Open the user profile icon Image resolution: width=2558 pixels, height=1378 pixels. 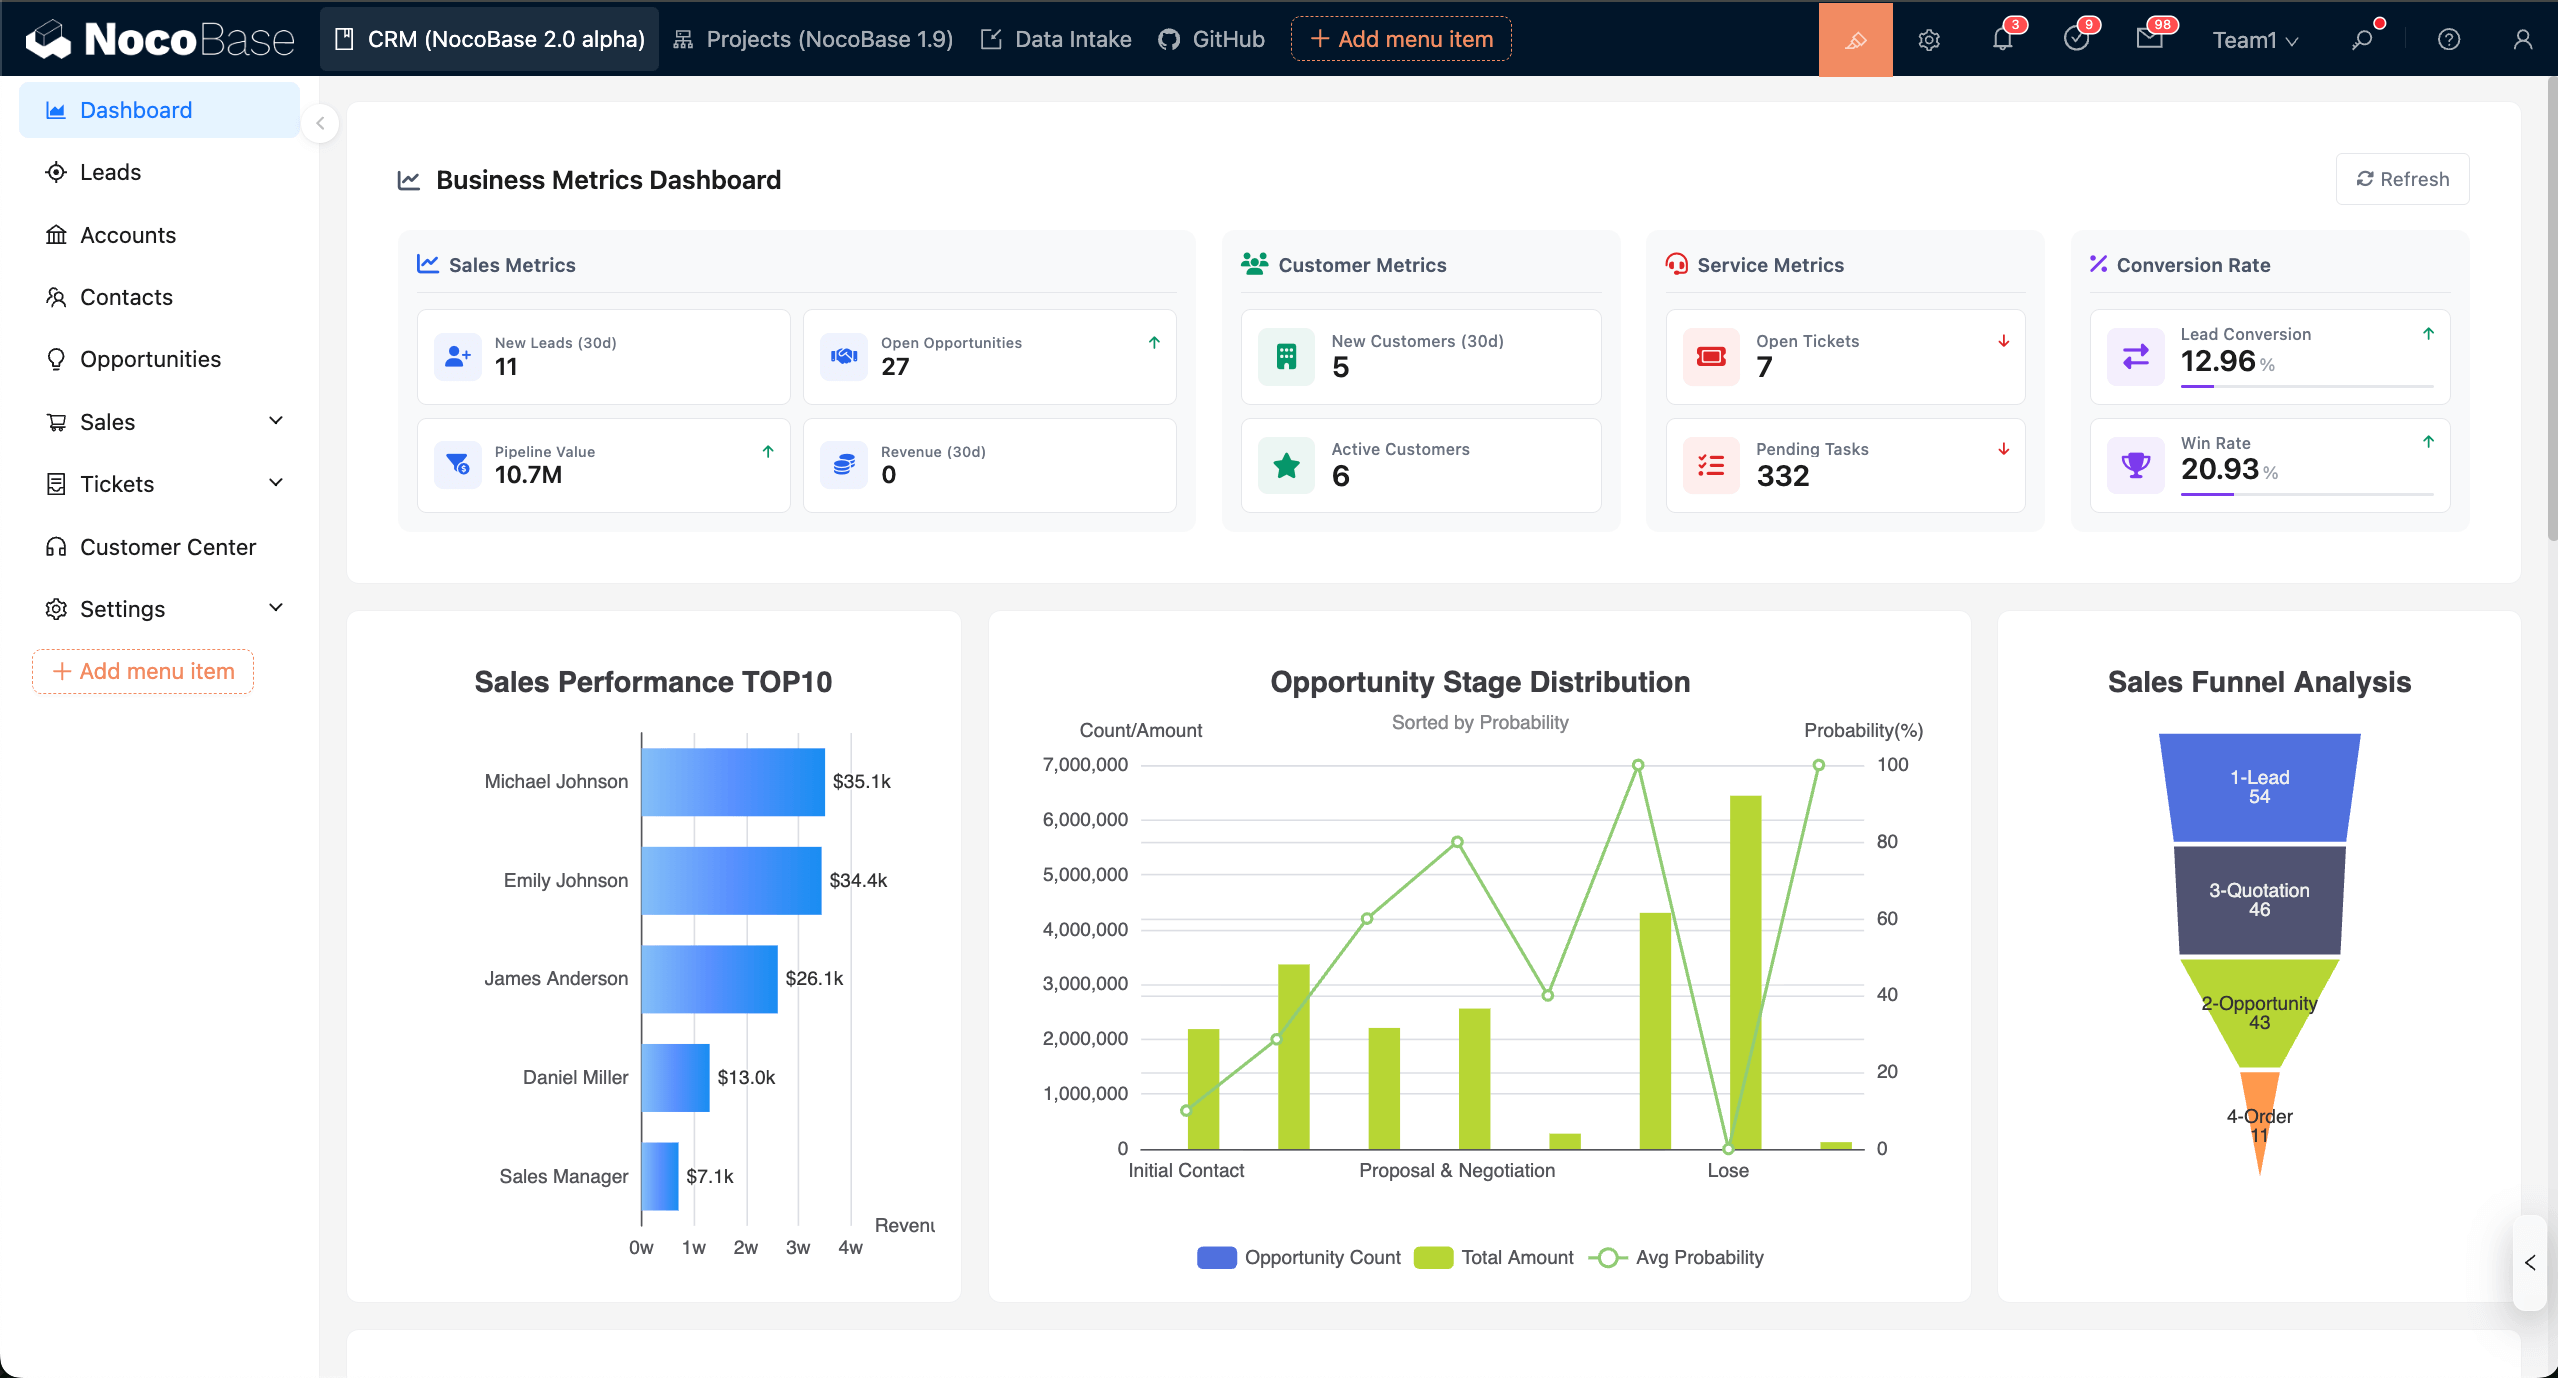(2522, 39)
